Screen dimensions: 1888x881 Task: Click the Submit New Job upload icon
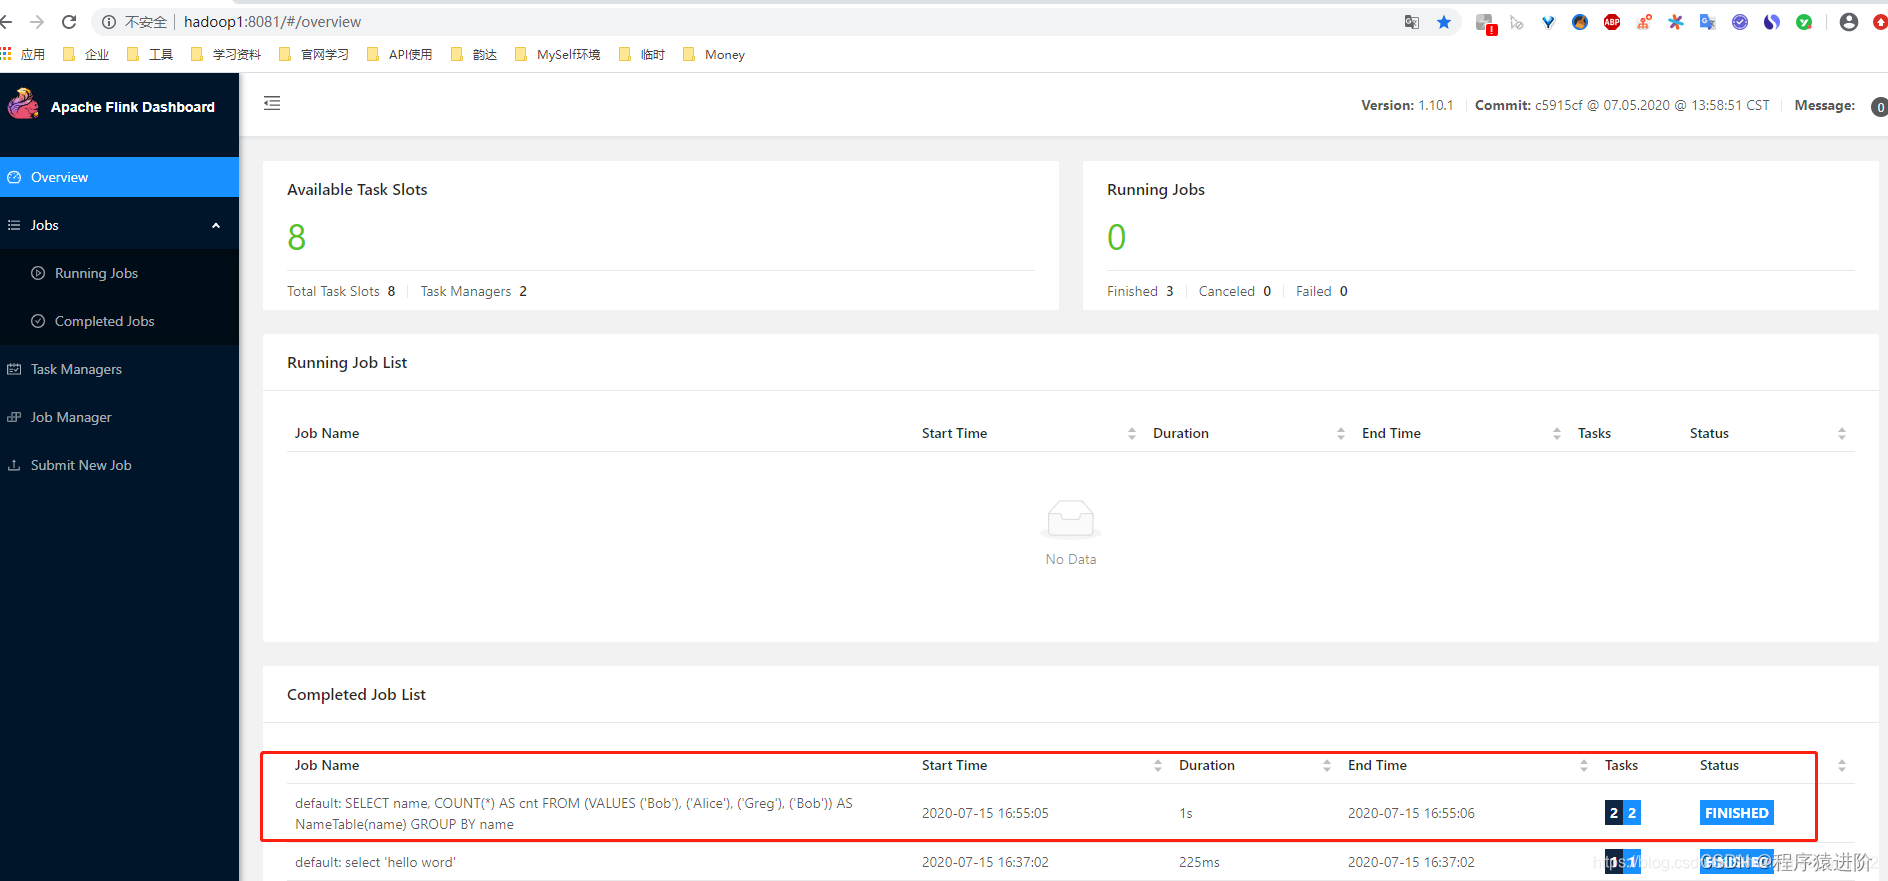(x=14, y=465)
